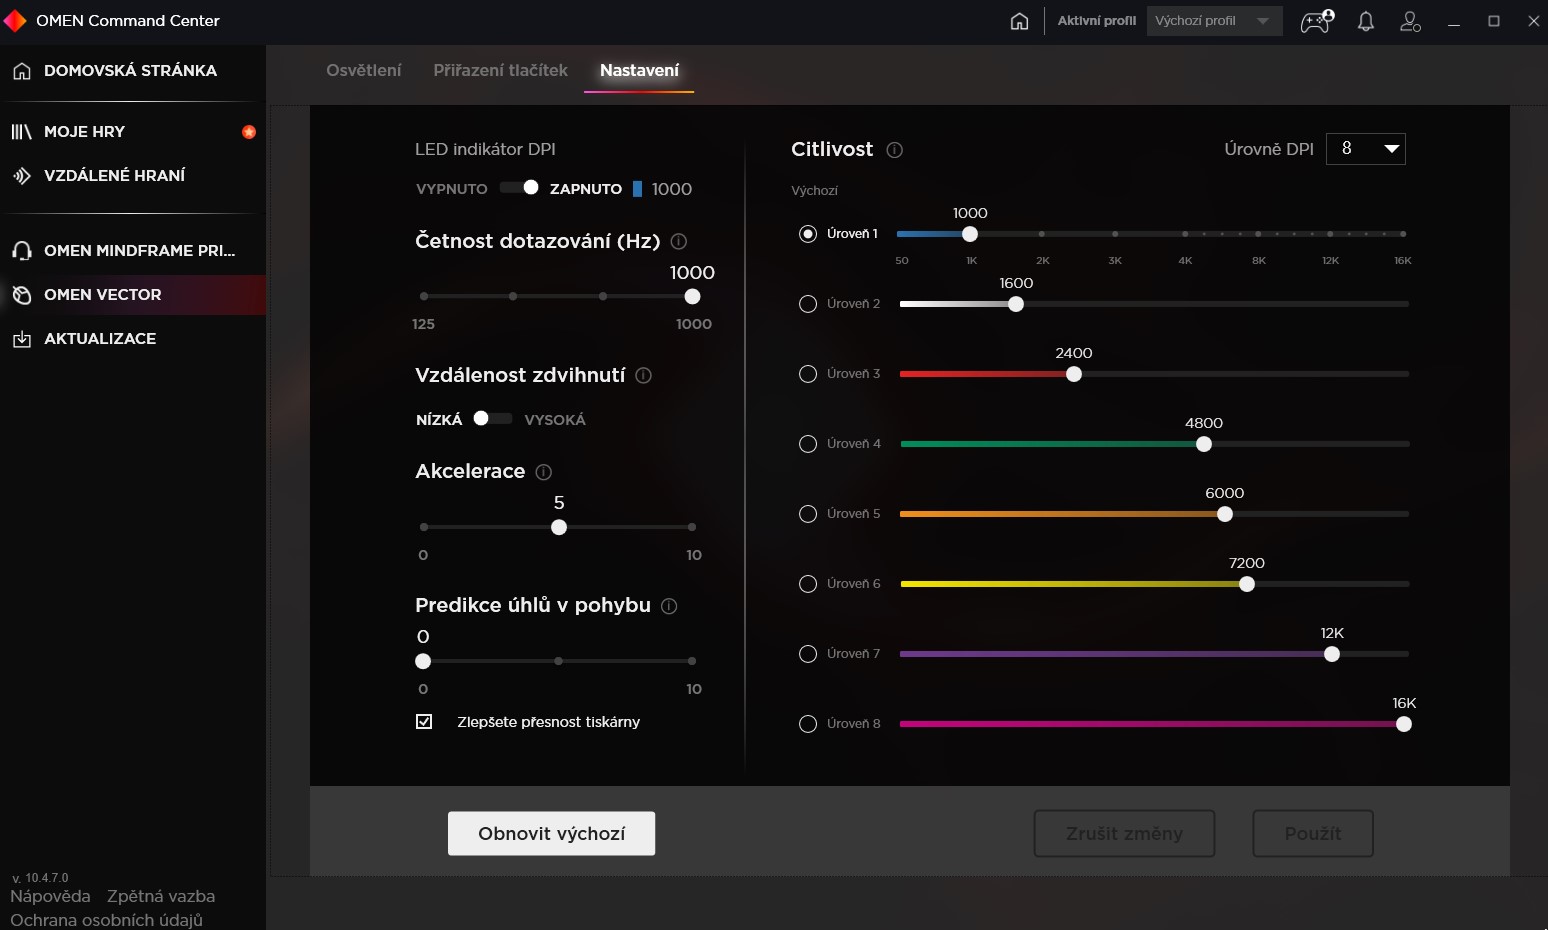Screen dimensions: 1548x930
Task: Select Úroveň 8 radio button
Action: click(x=808, y=724)
